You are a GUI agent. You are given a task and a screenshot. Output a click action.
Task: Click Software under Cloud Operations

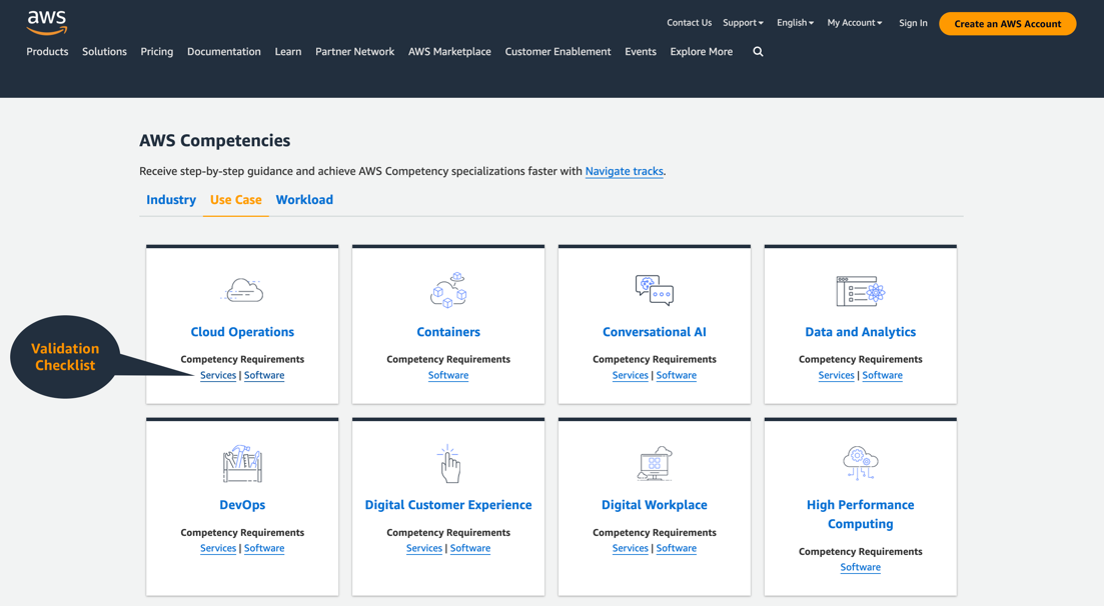(x=264, y=375)
